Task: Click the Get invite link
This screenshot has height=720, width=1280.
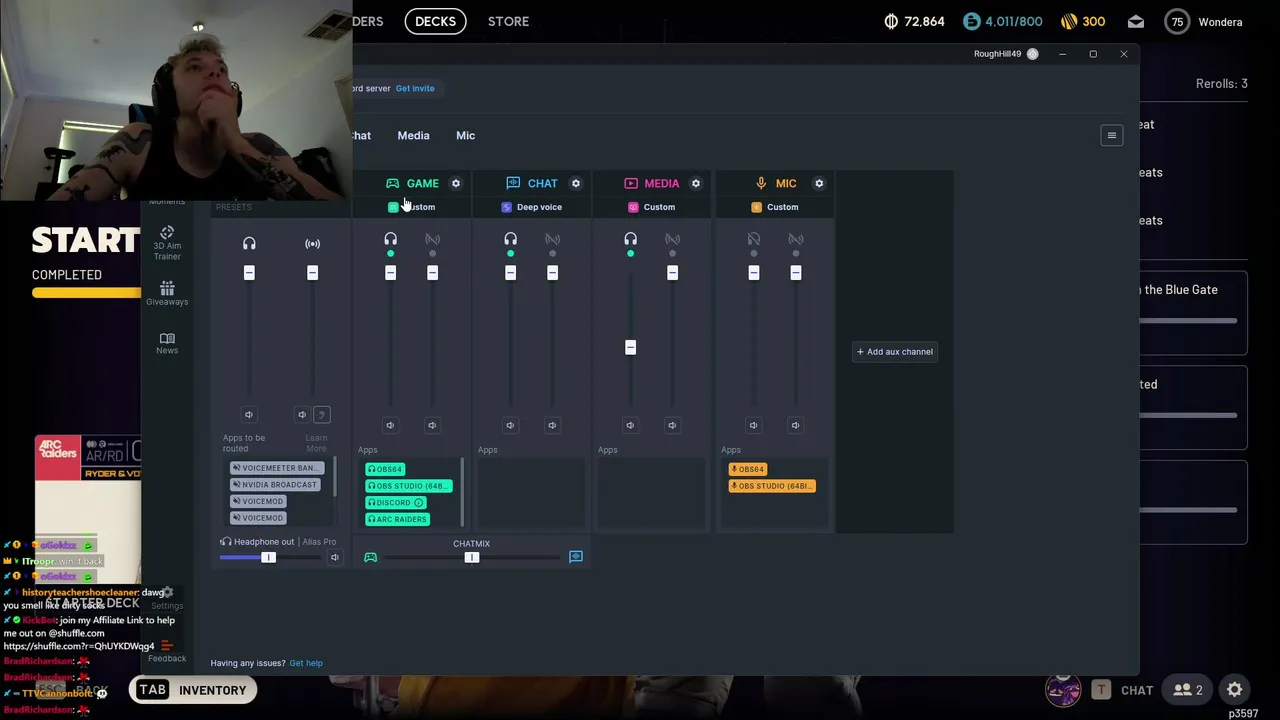Action: (x=415, y=88)
